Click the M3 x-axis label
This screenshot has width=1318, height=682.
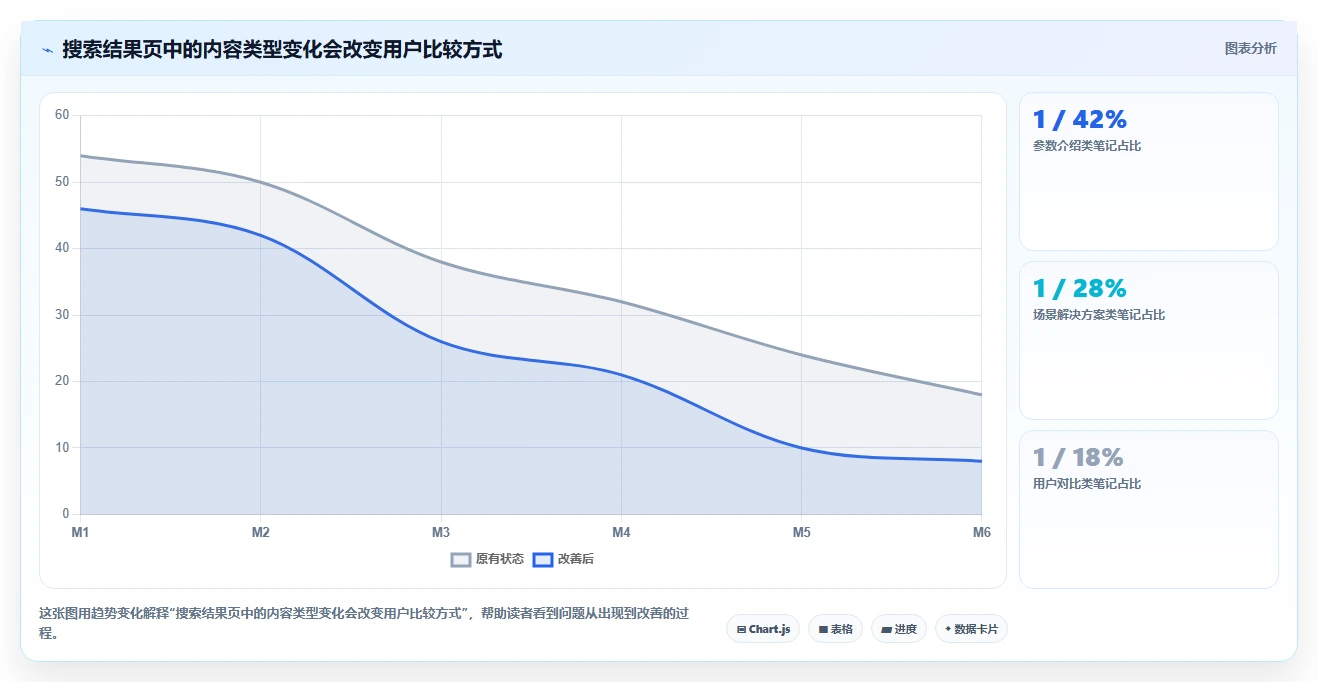tap(441, 532)
